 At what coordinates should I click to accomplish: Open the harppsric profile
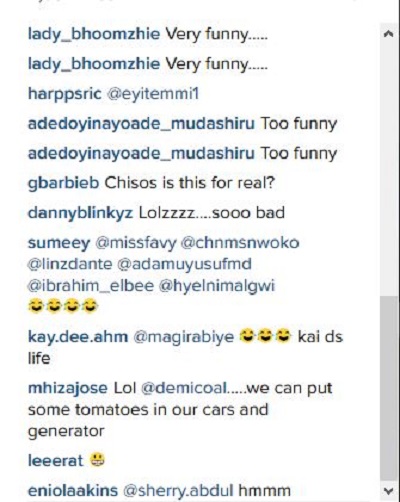coord(64,94)
